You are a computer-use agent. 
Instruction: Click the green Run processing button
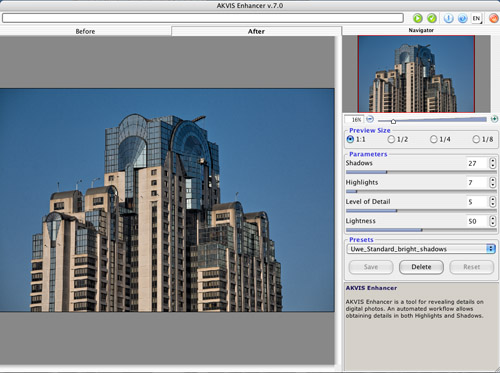click(418, 18)
